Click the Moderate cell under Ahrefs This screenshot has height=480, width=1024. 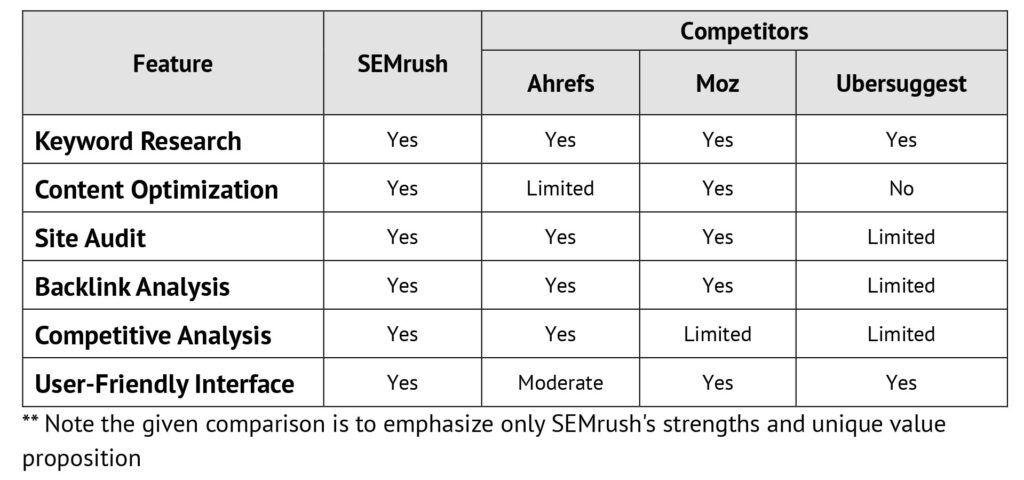pyautogui.click(x=560, y=383)
